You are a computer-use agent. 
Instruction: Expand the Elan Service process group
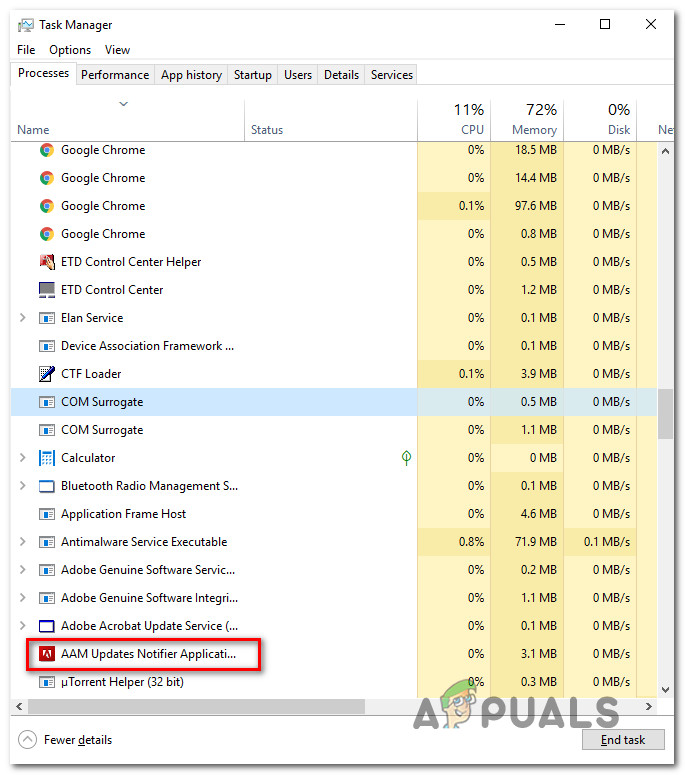point(22,318)
